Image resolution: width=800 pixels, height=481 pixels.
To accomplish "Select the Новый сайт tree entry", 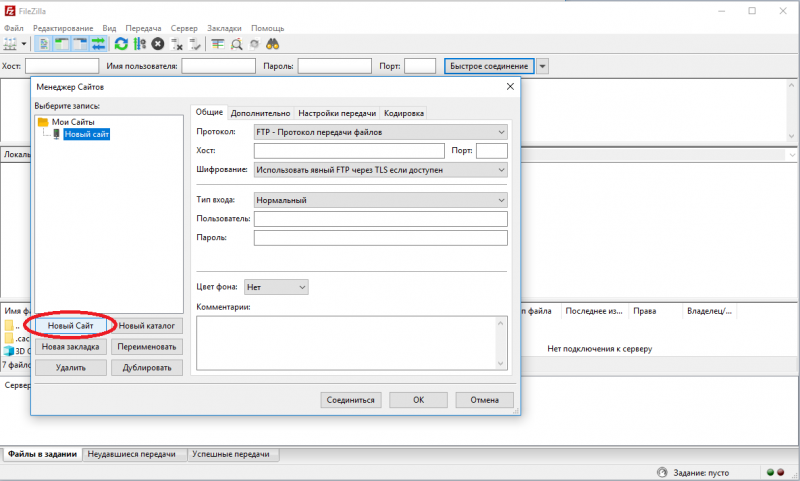I will [x=87, y=134].
